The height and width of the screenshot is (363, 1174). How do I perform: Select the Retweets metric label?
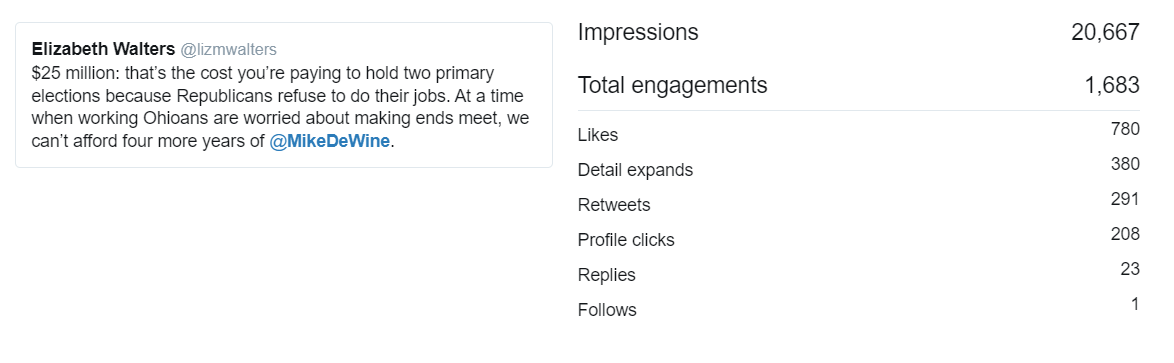click(614, 205)
